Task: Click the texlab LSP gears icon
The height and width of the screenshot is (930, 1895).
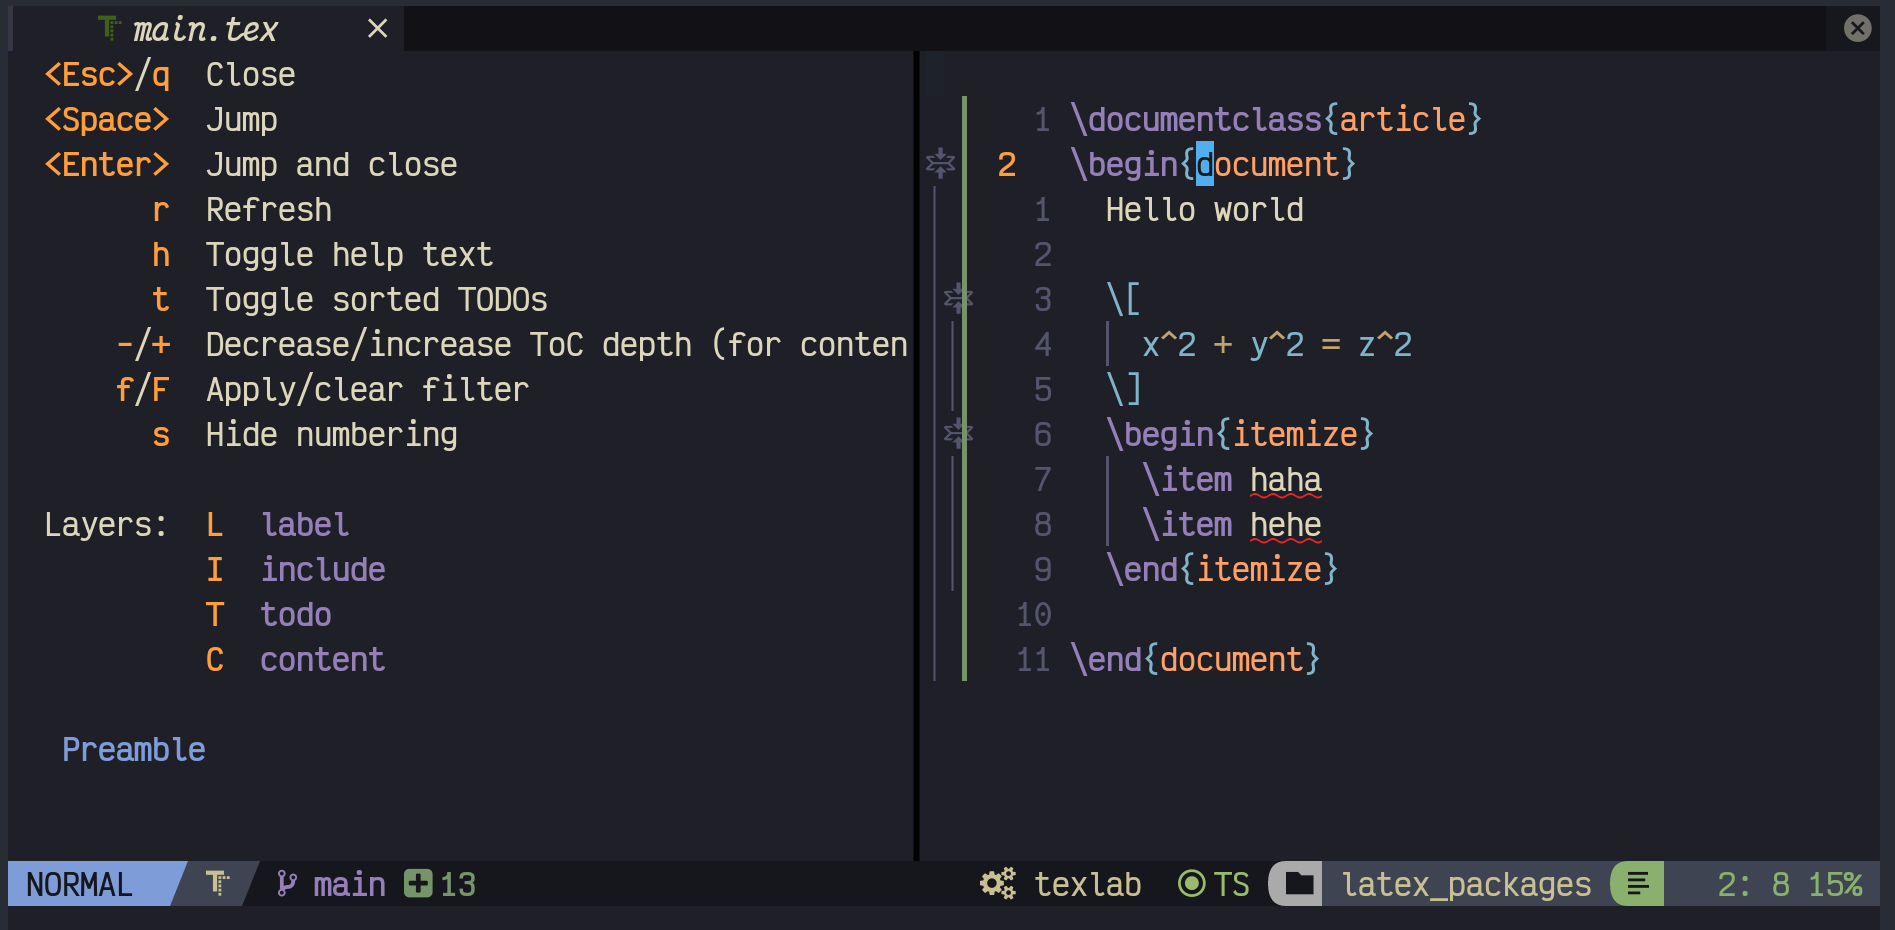Action: click(x=998, y=883)
